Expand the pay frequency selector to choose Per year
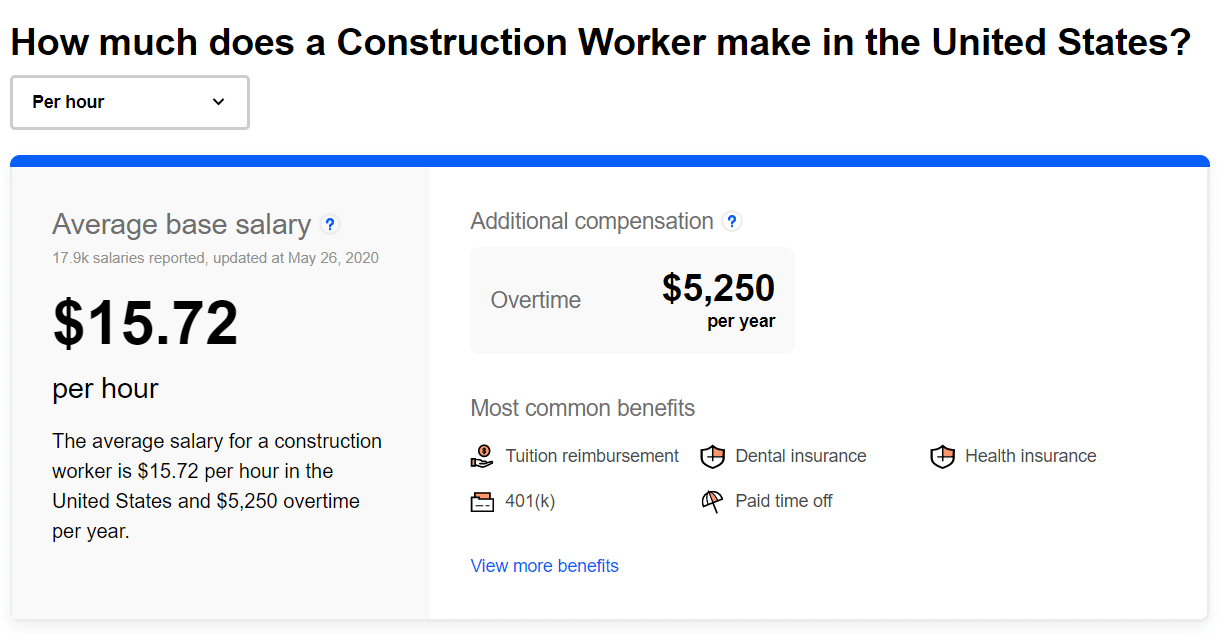The width and height of the screenshot is (1220, 634). [129, 102]
